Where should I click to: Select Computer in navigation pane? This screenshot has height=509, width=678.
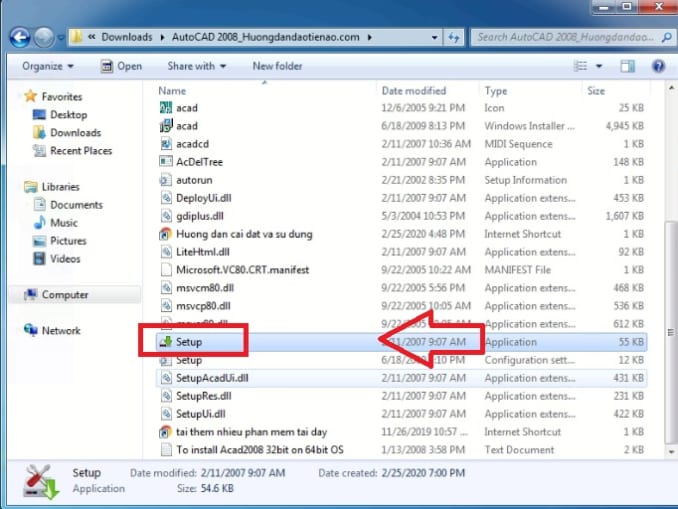65,295
